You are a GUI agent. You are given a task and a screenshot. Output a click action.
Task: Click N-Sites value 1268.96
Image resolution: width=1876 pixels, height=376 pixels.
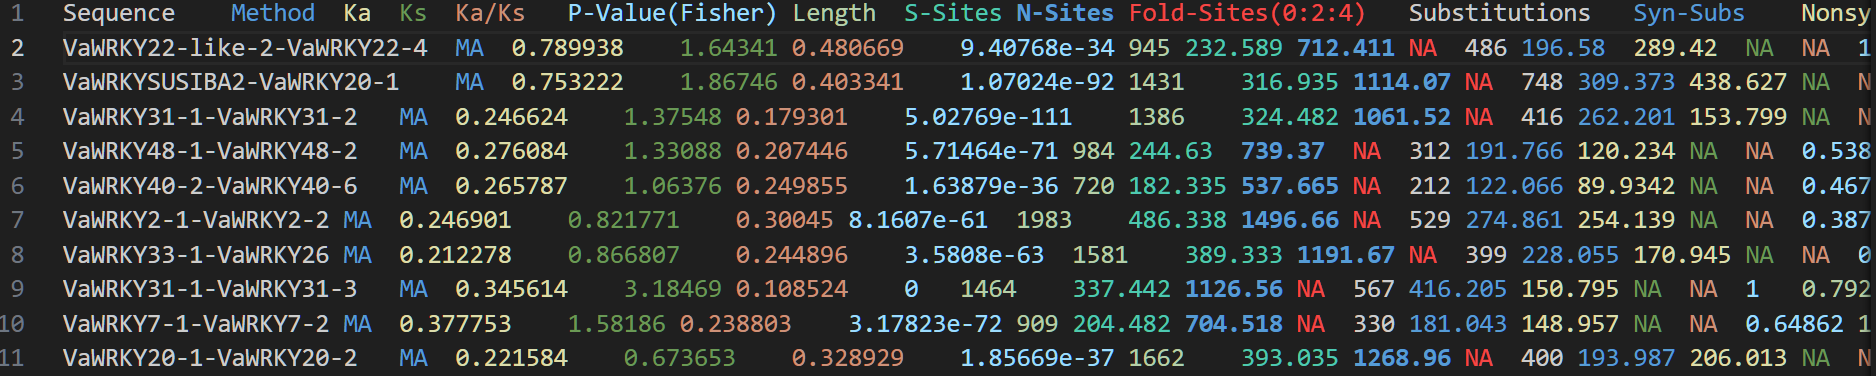pyautogui.click(x=1402, y=358)
